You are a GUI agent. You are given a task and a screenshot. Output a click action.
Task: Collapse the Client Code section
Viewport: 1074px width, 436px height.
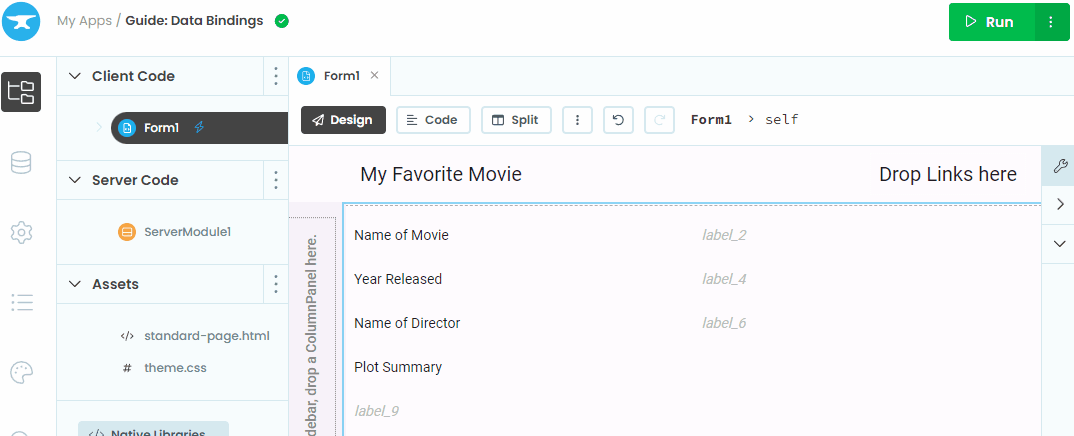pos(74,76)
